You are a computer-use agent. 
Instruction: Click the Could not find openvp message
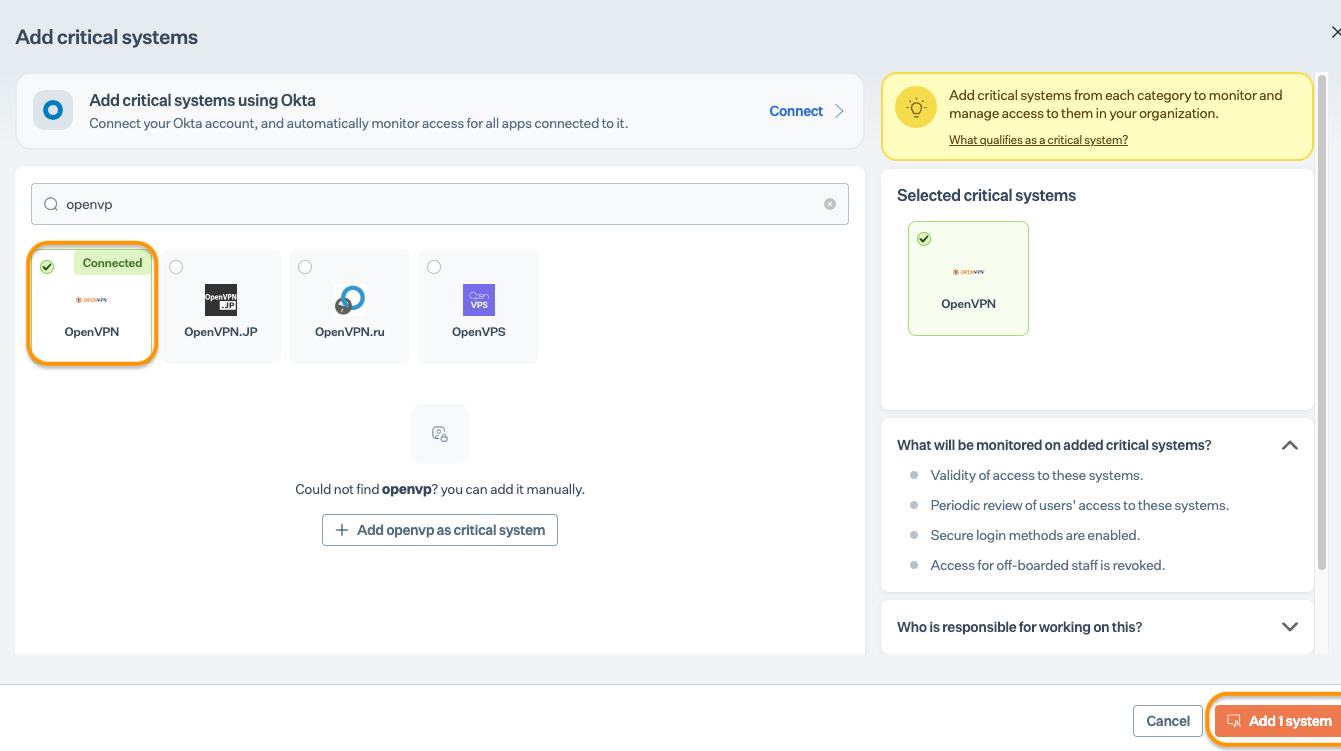[440, 490]
